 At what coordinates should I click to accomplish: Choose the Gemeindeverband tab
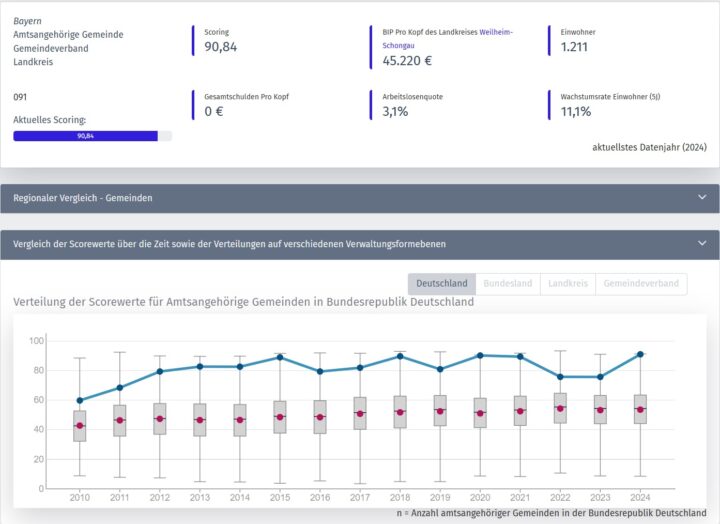coord(640,284)
